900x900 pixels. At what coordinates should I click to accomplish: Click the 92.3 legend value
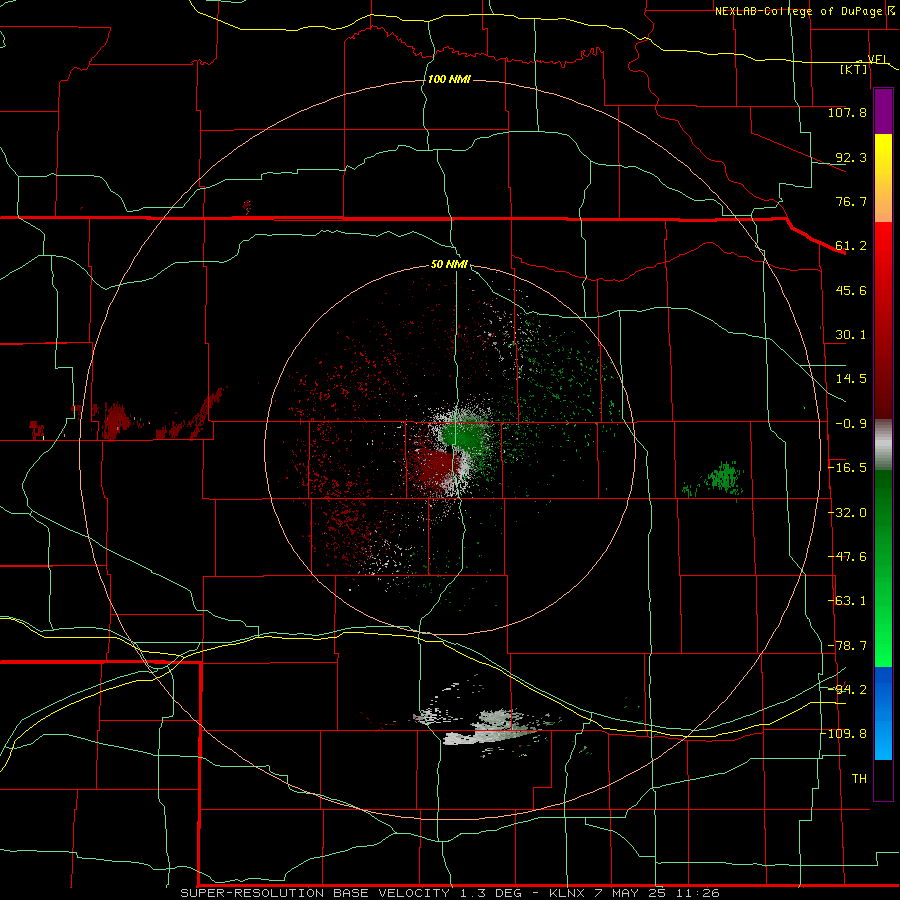pyautogui.click(x=851, y=157)
